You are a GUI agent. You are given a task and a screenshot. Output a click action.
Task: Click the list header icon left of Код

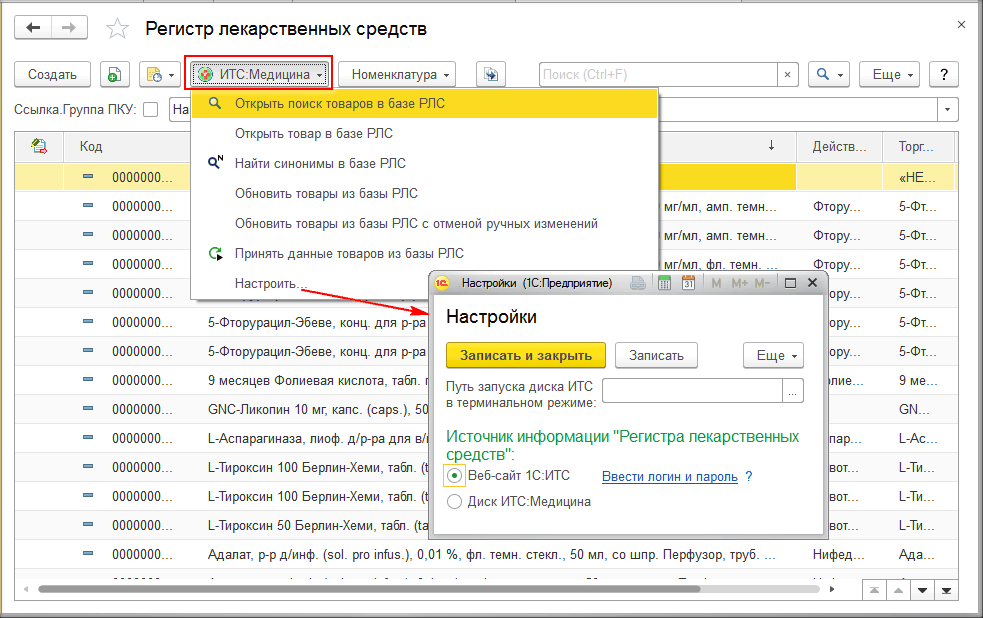pos(39,146)
